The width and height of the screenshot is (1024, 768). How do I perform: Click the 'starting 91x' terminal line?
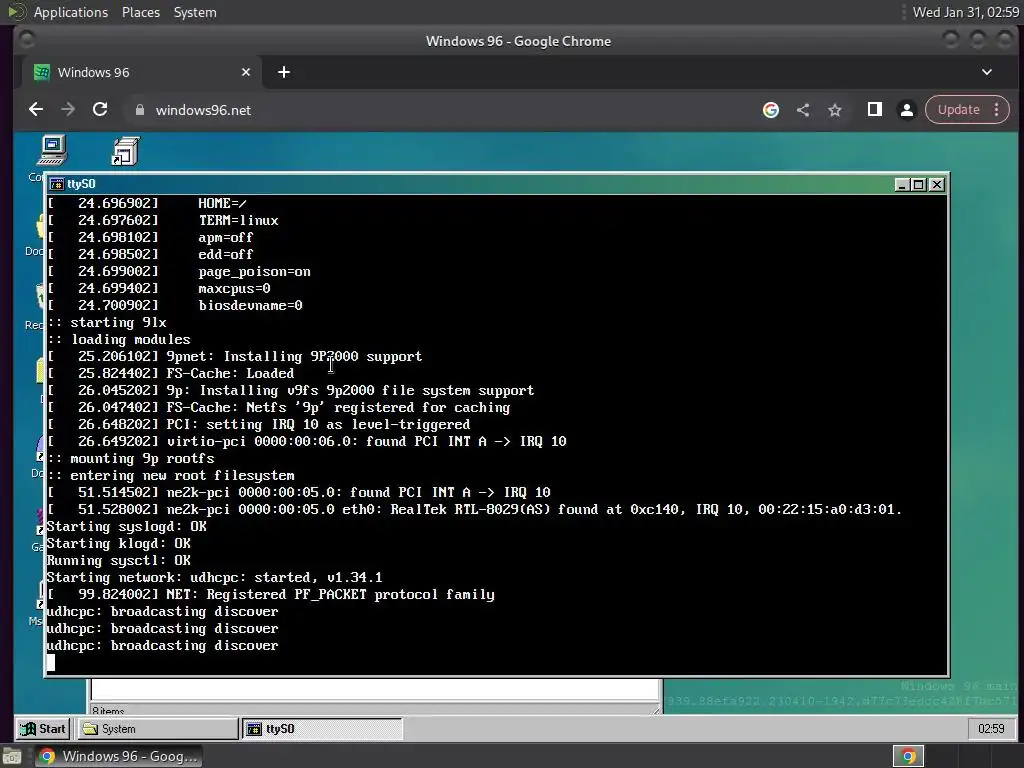point(107,323)
